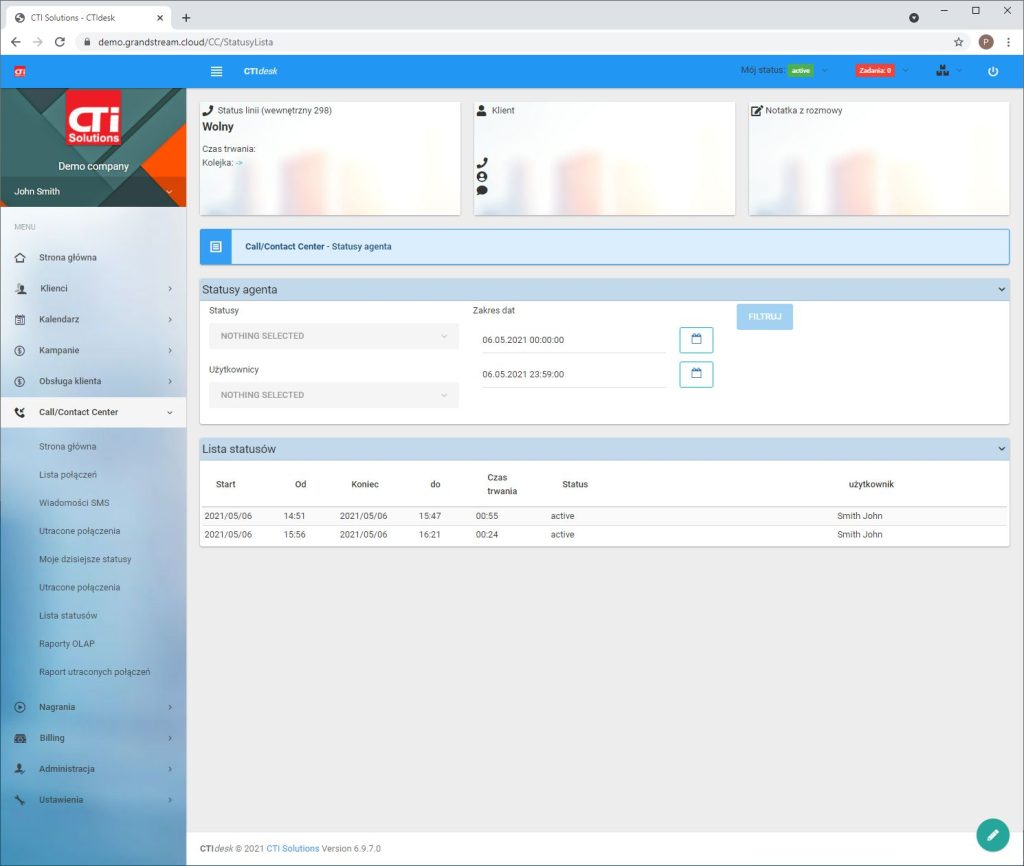
Task: Open calendar picker for start date
Action: (x=696, y=340)
